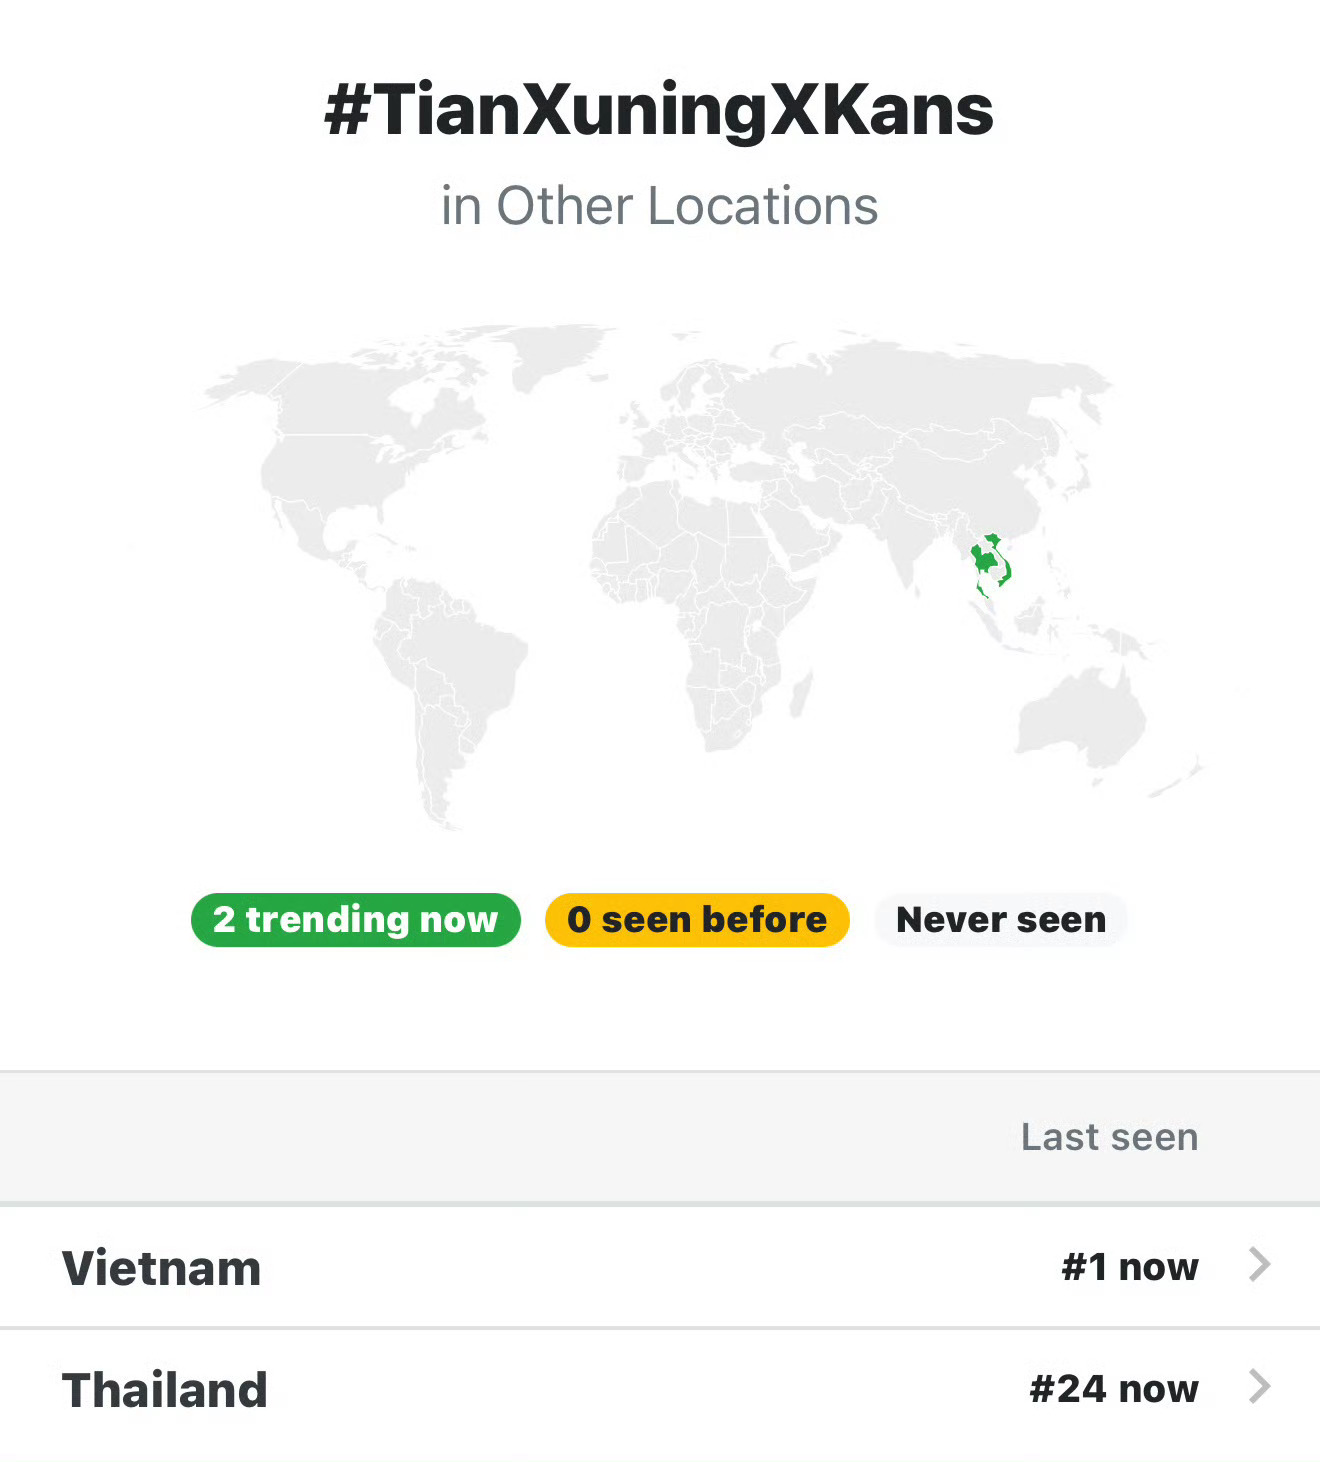1320x1462 pixels.
Task: Click the 'in Other Locations' subtitle
Action: click(x=659, y=206)
